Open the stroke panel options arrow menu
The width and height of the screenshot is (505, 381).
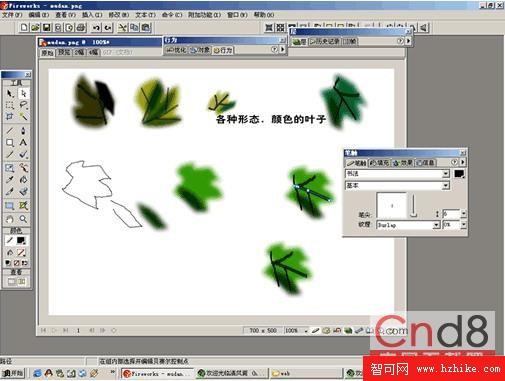tap(463, 162)
